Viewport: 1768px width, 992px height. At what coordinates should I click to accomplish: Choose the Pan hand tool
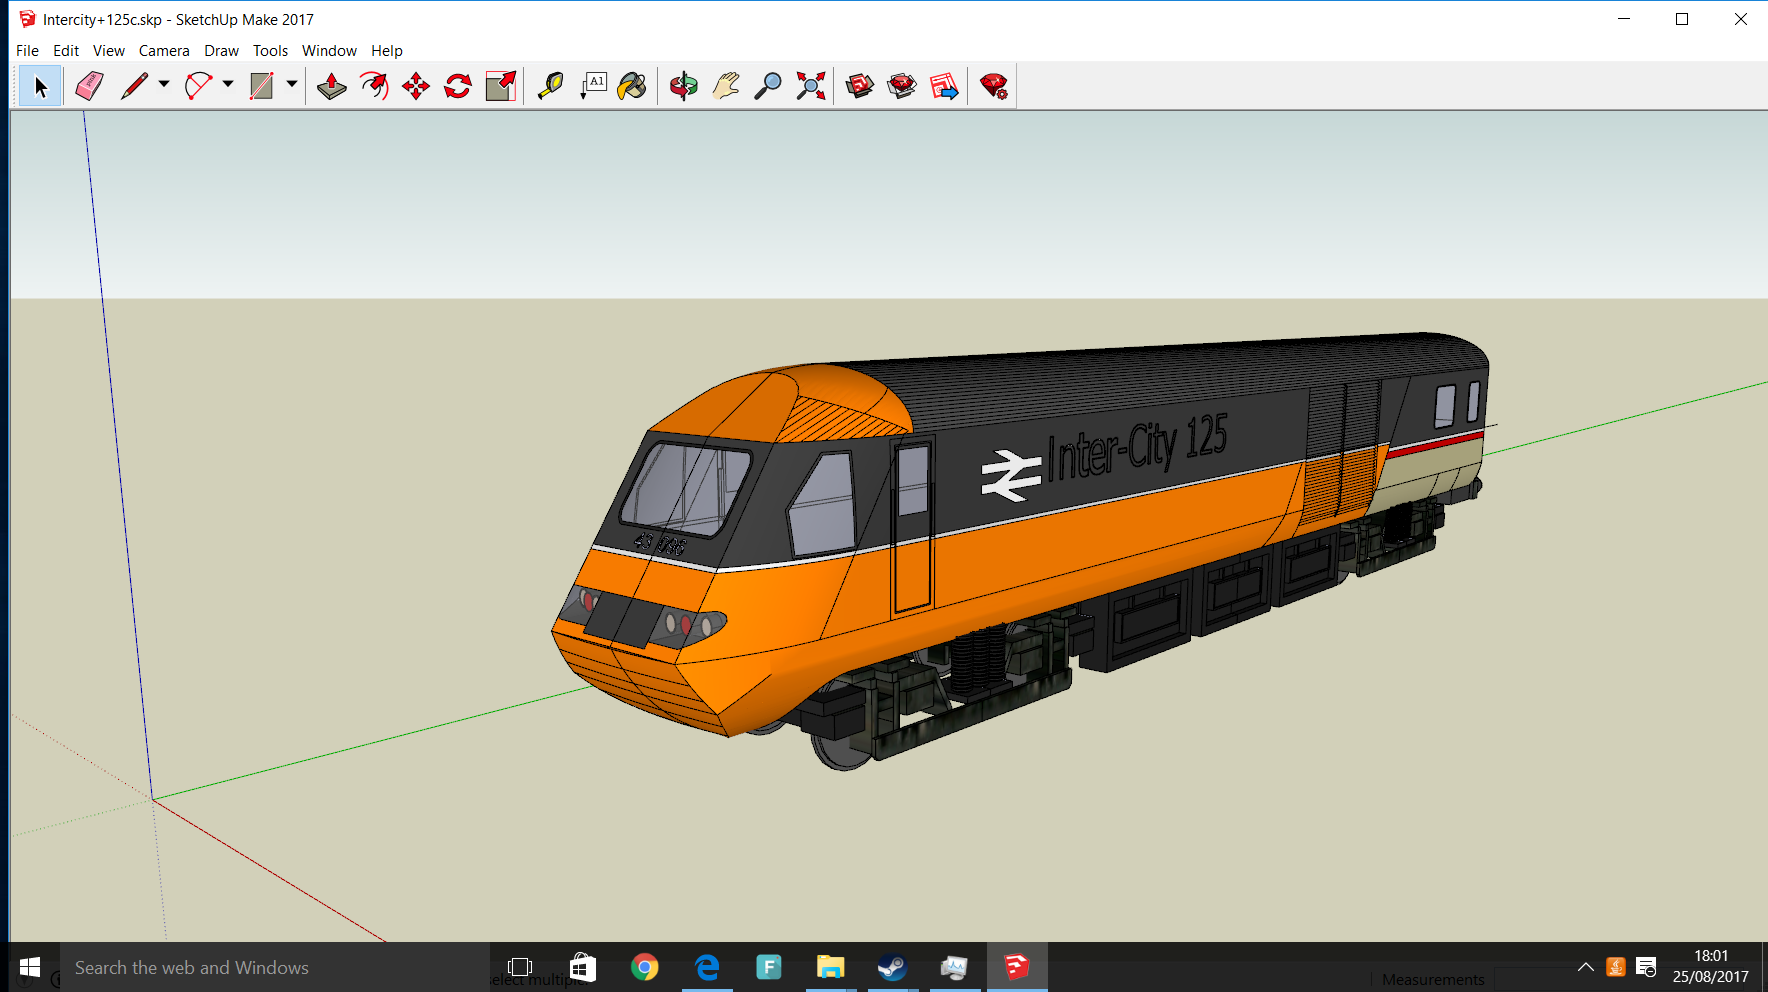point(726,86)
